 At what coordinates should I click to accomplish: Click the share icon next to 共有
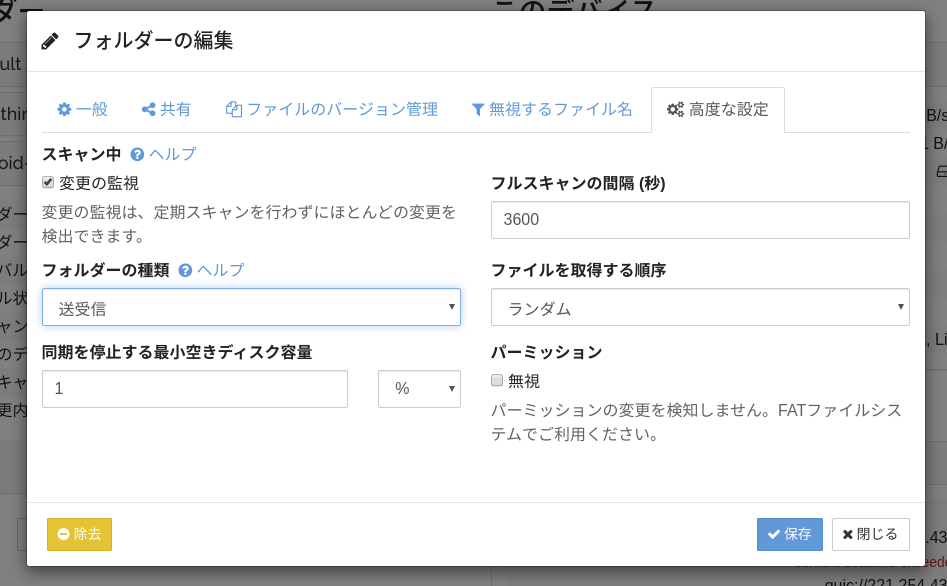click(x=146, y=109)
